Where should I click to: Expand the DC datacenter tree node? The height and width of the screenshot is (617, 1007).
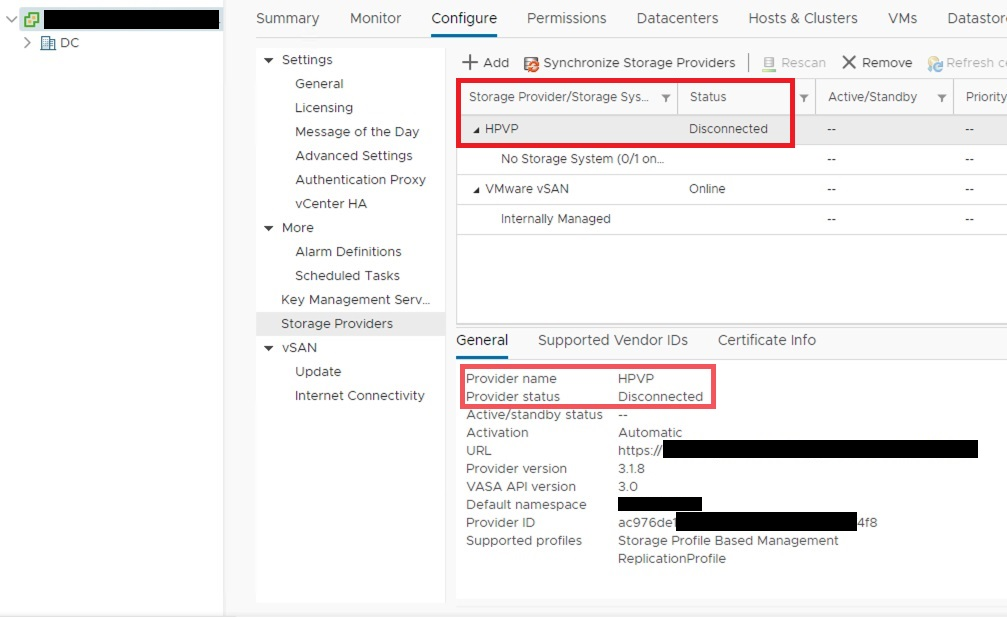(x=27, y=43)
